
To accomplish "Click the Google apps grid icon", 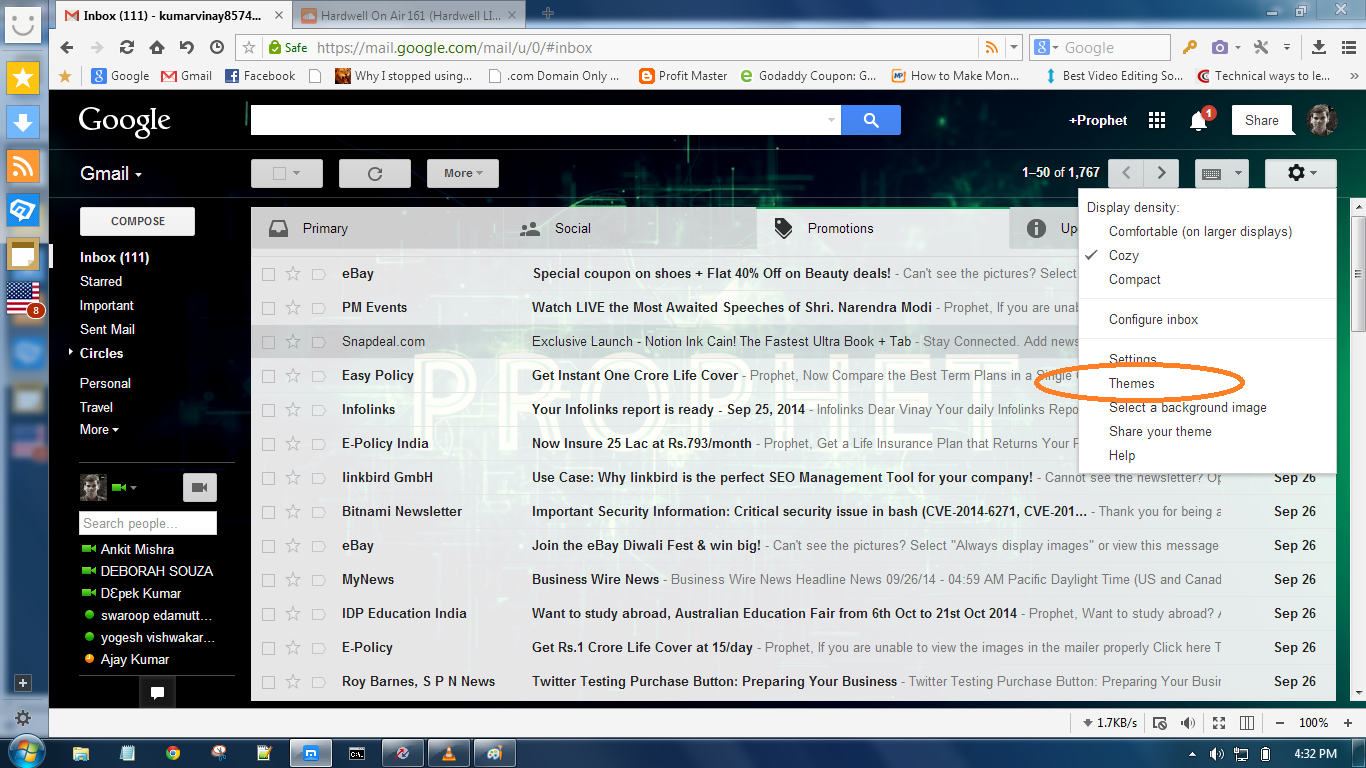I will 1157,120.
